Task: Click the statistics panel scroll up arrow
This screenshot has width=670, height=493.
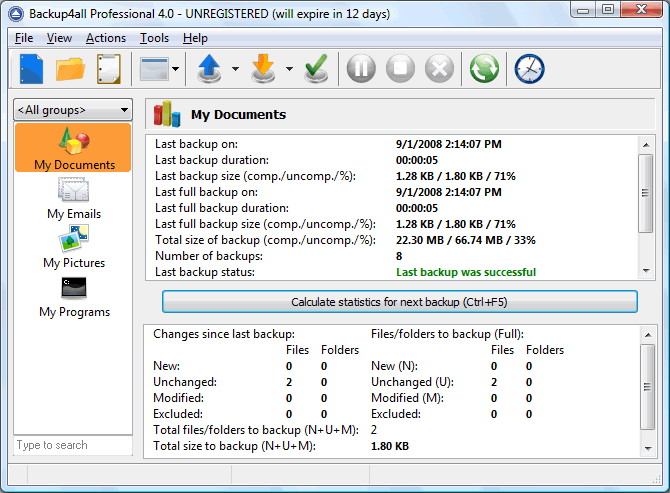Action: pos(648,335)
